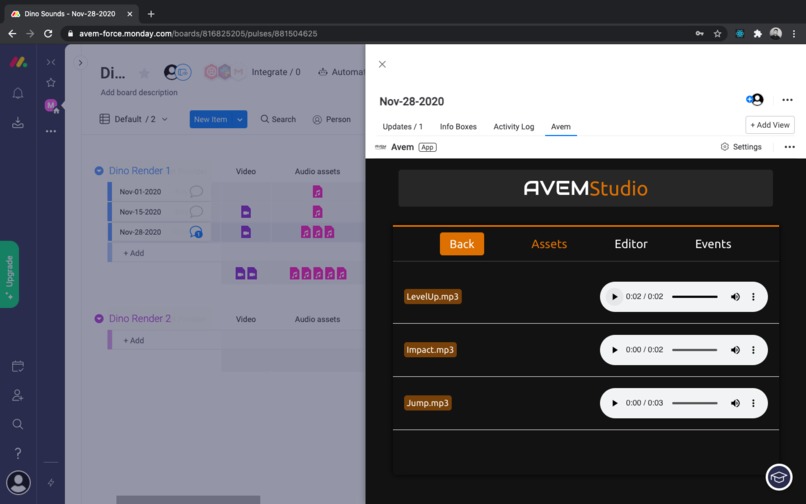The image size is (806, 504).
Task: Click the + Add View button
Action: [770, 125]
